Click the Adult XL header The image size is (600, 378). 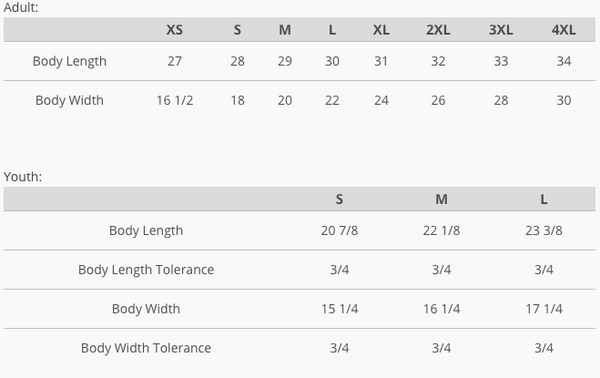pos(381,30)
